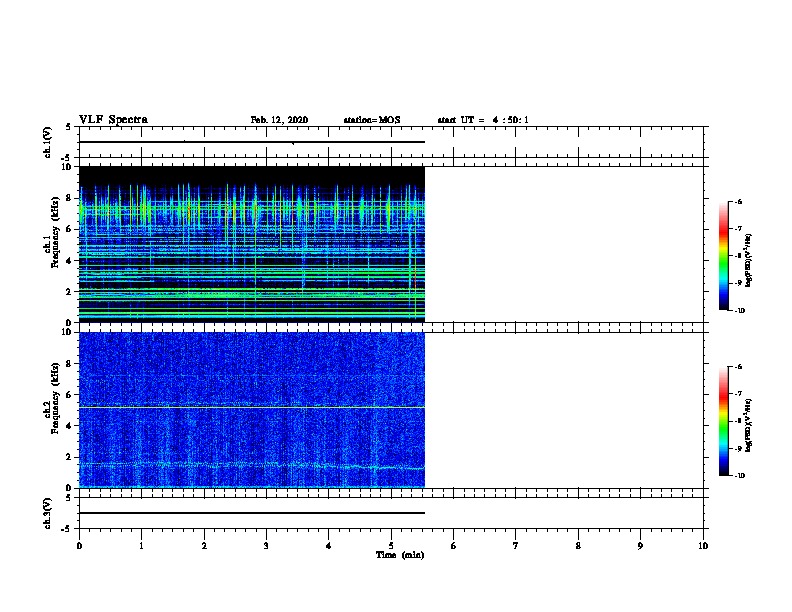
Task: Click the "7" tick on the time axis
Action: click(x=516, y=546)
